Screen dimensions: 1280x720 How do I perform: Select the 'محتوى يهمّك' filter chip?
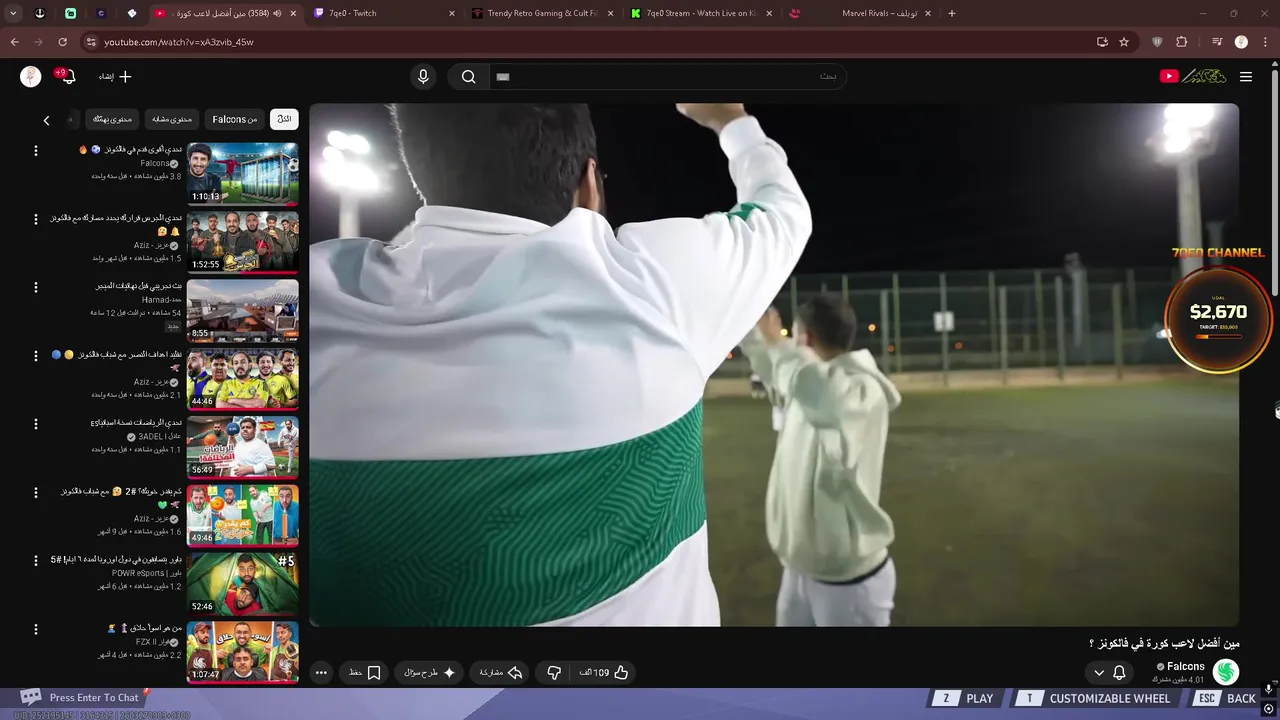[112, 119]
